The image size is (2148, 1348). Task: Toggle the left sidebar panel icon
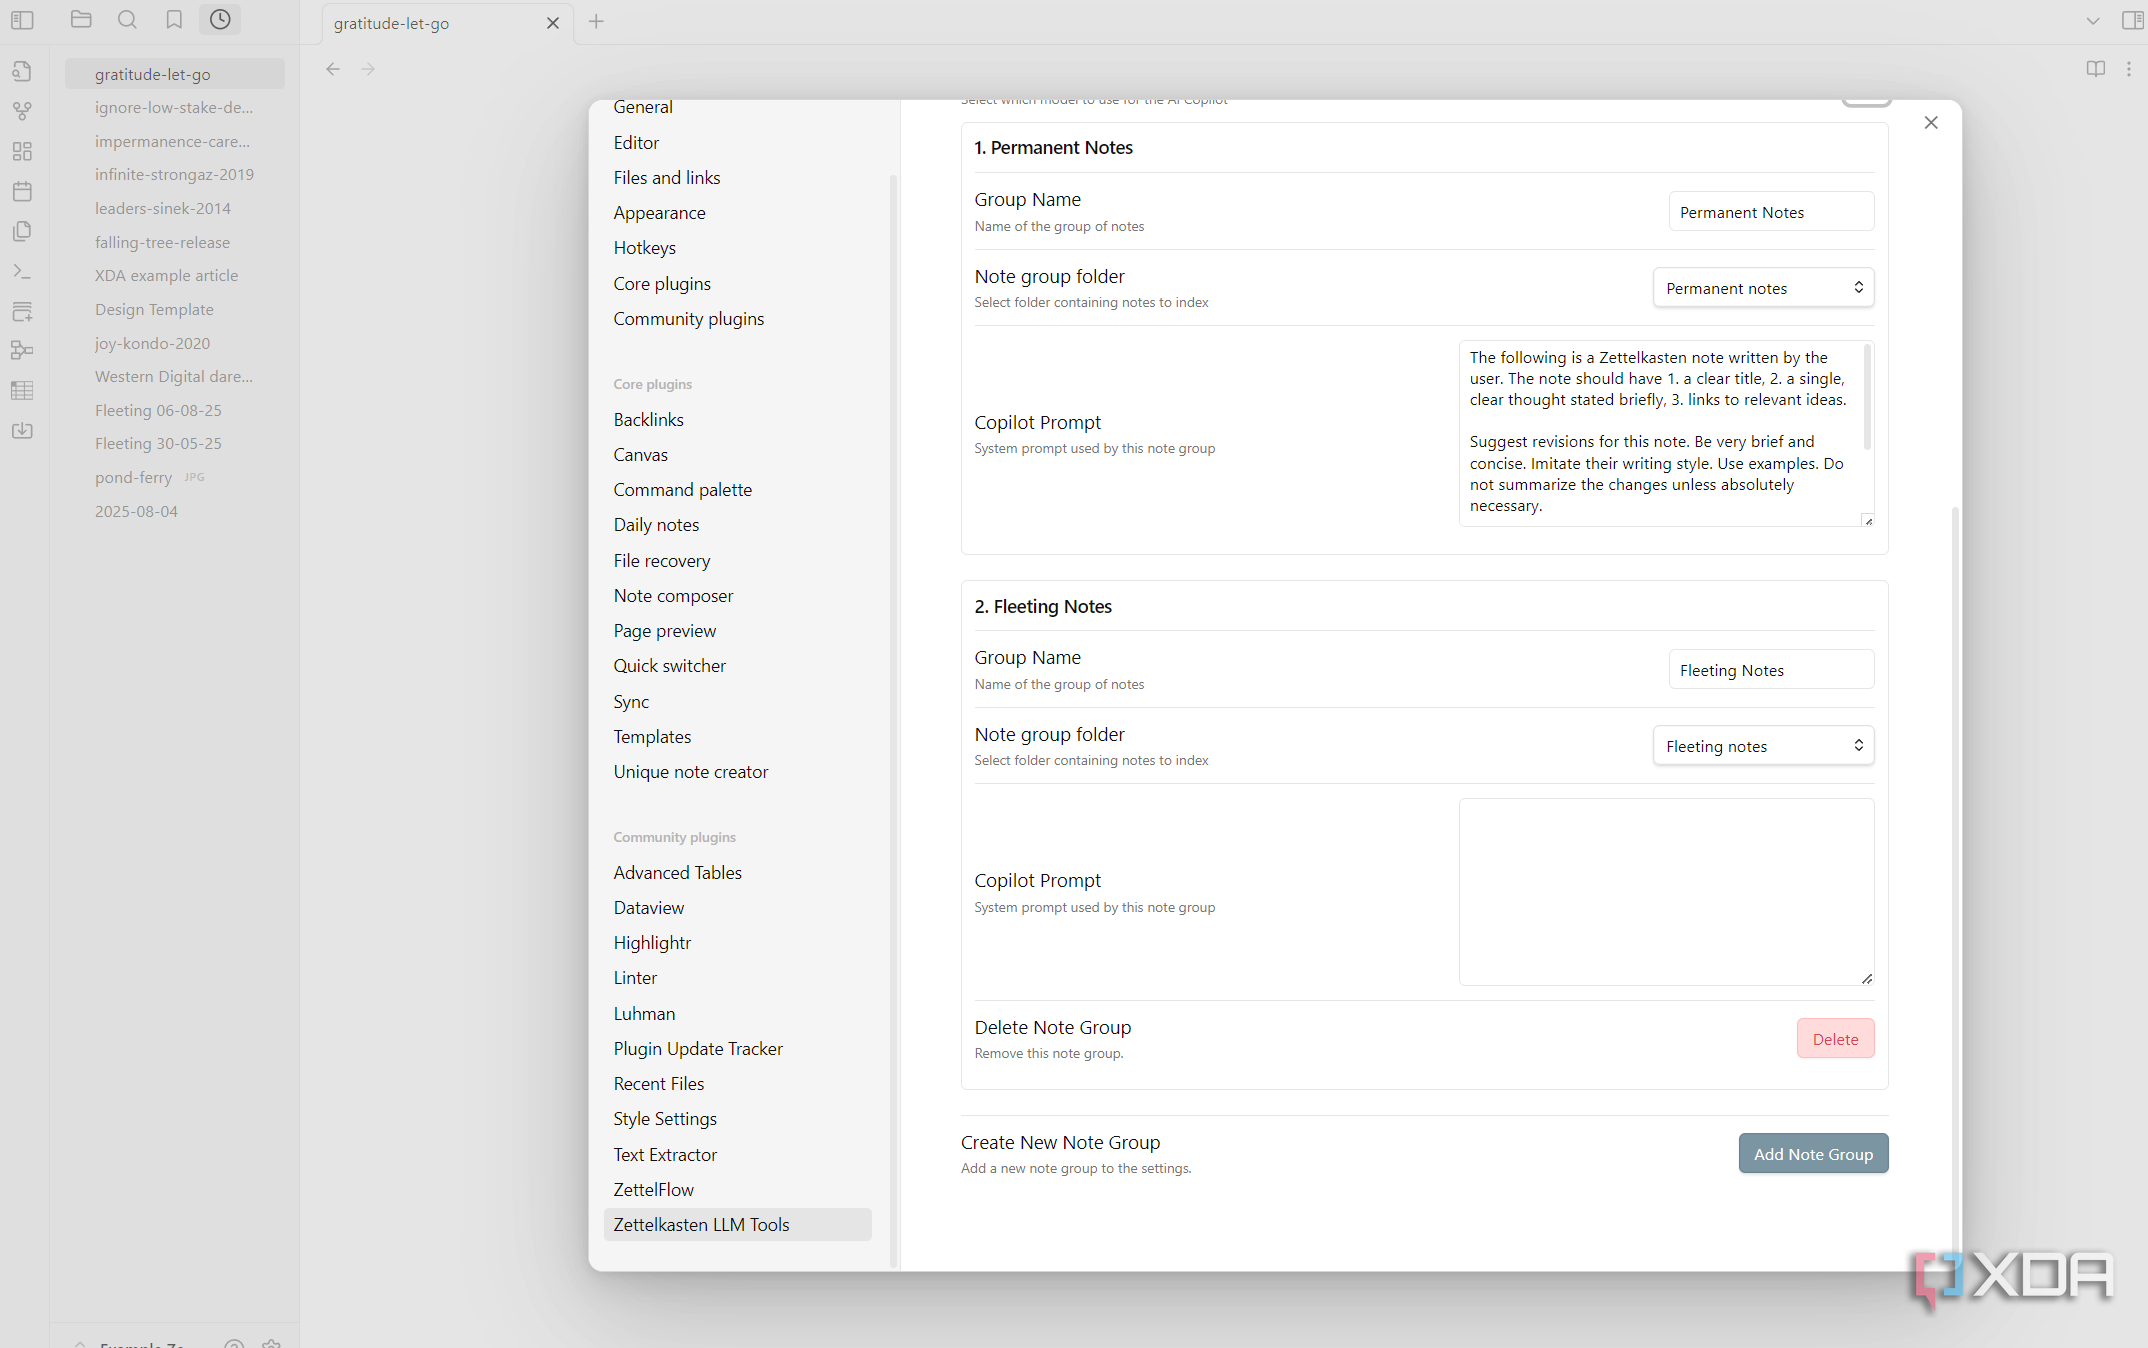pos(22,20)
